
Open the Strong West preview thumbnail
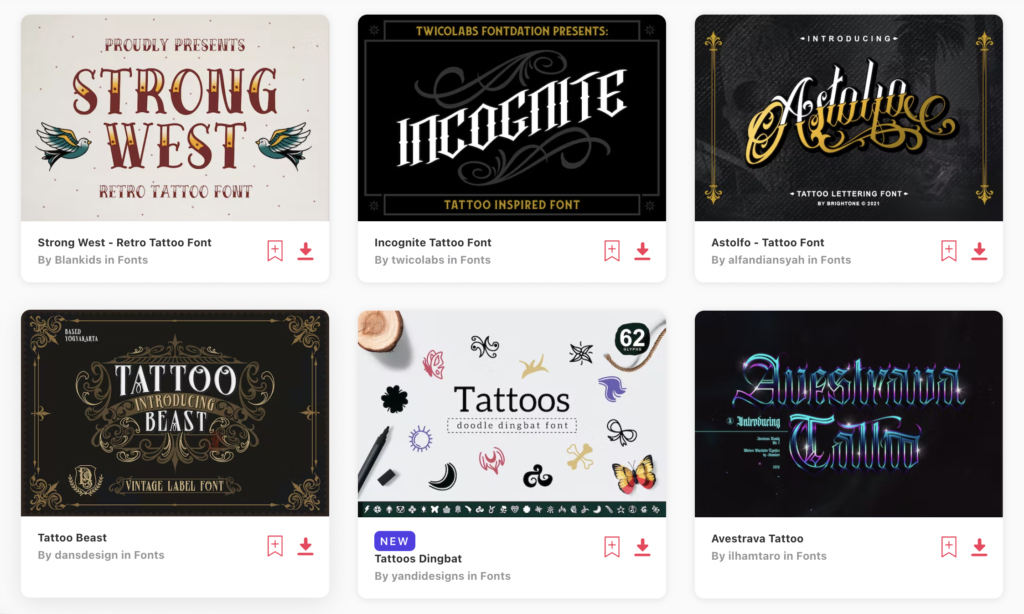point(175,118)
